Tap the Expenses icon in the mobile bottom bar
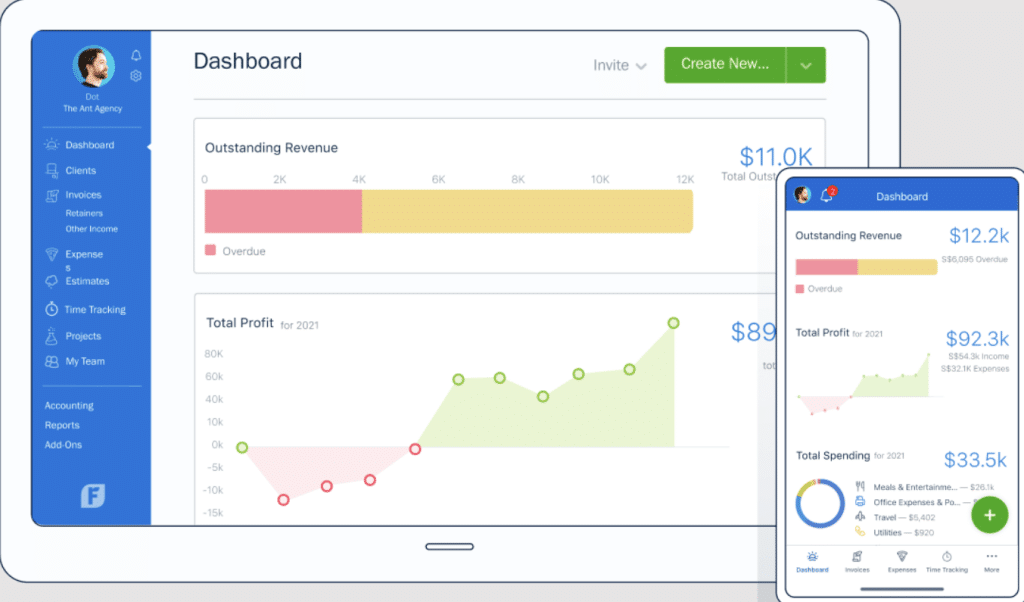 901,560
